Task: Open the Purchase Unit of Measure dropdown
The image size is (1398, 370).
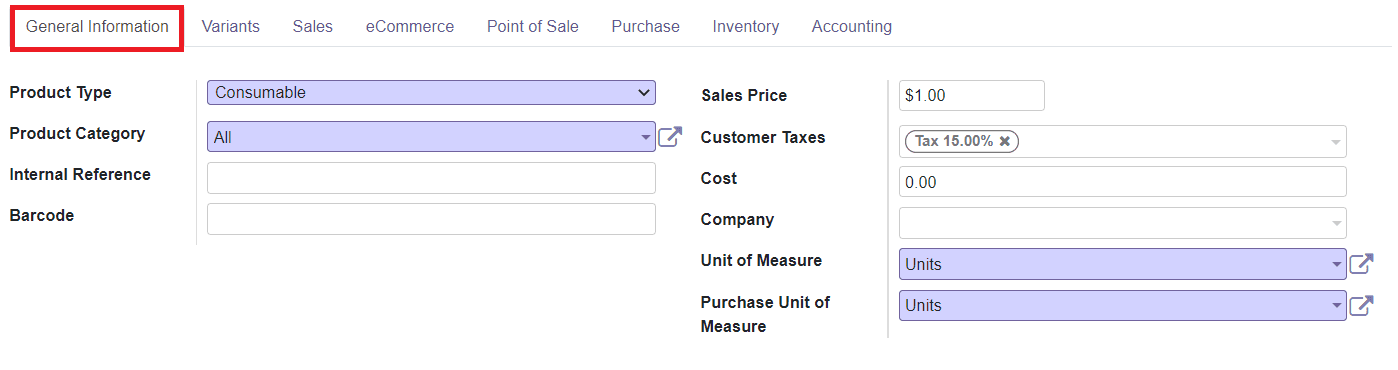Action: pos(1123,306)
